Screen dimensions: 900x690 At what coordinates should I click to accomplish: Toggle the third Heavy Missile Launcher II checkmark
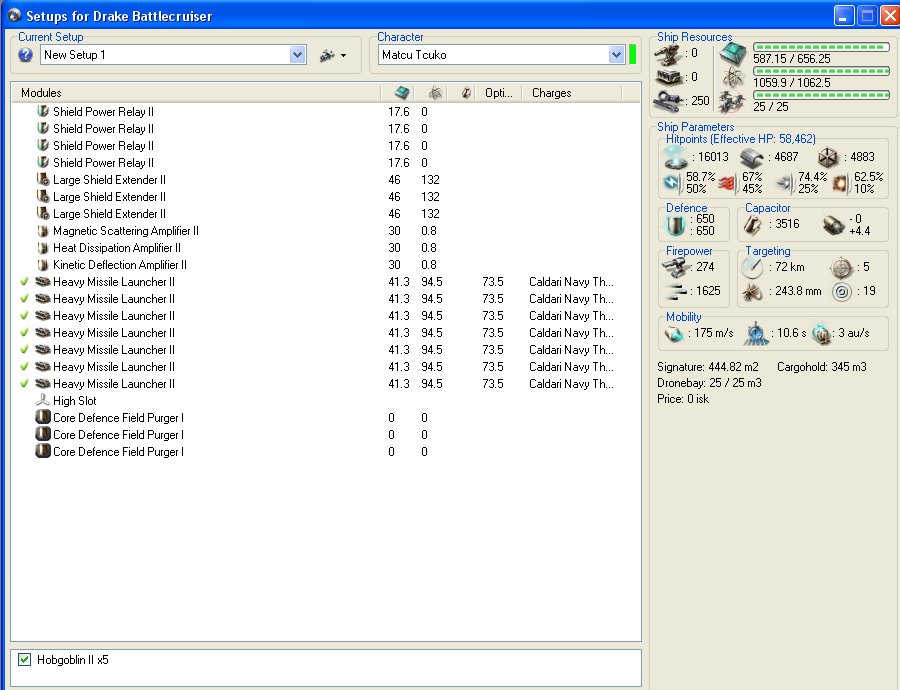(x=24, y=316)
